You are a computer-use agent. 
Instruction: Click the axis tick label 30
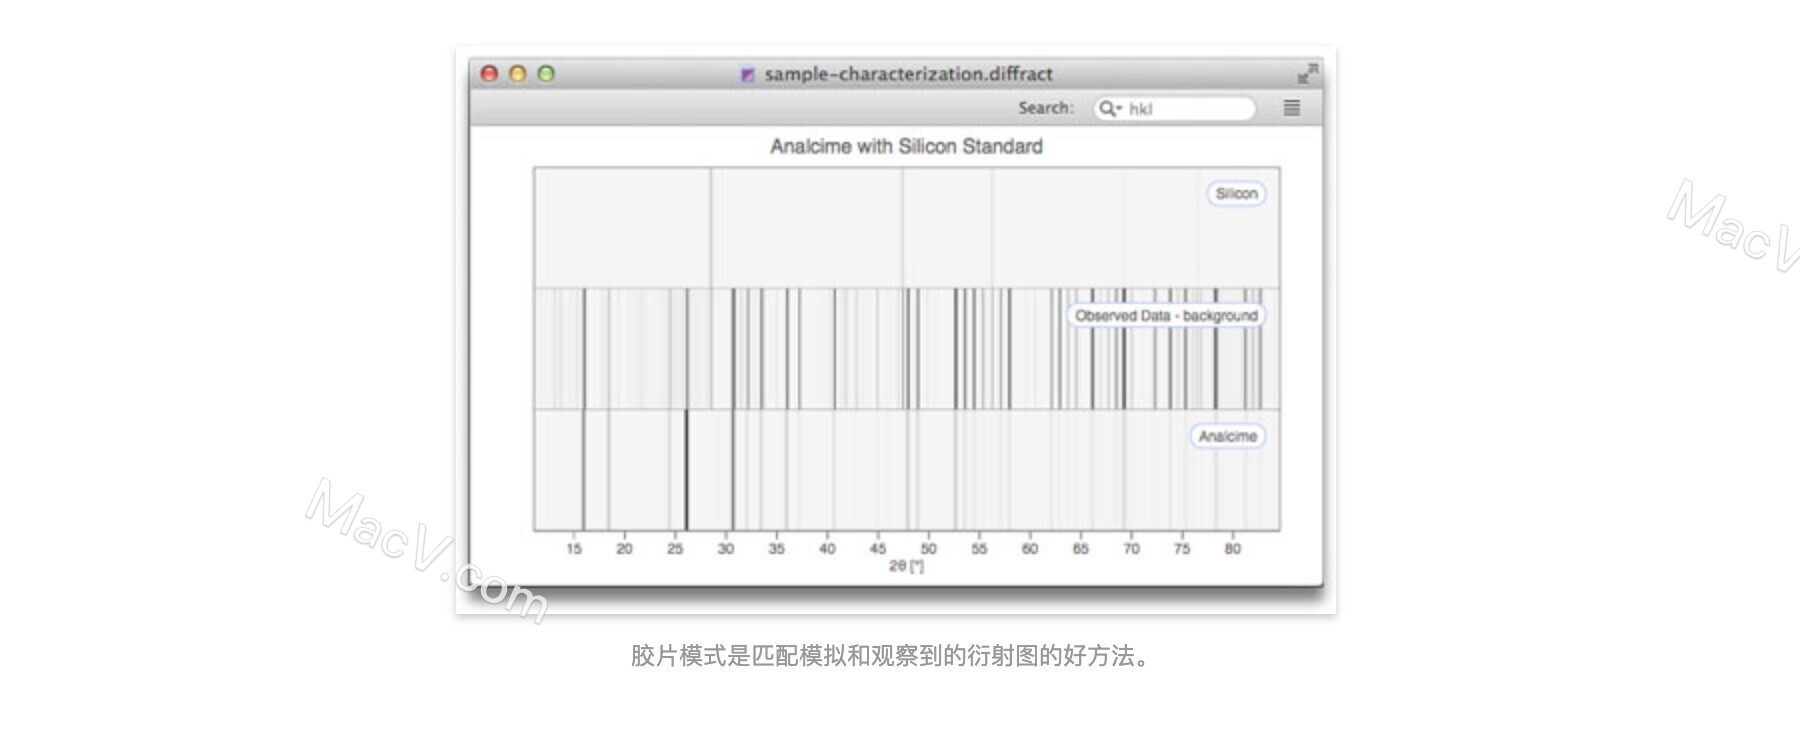(726, 549)
